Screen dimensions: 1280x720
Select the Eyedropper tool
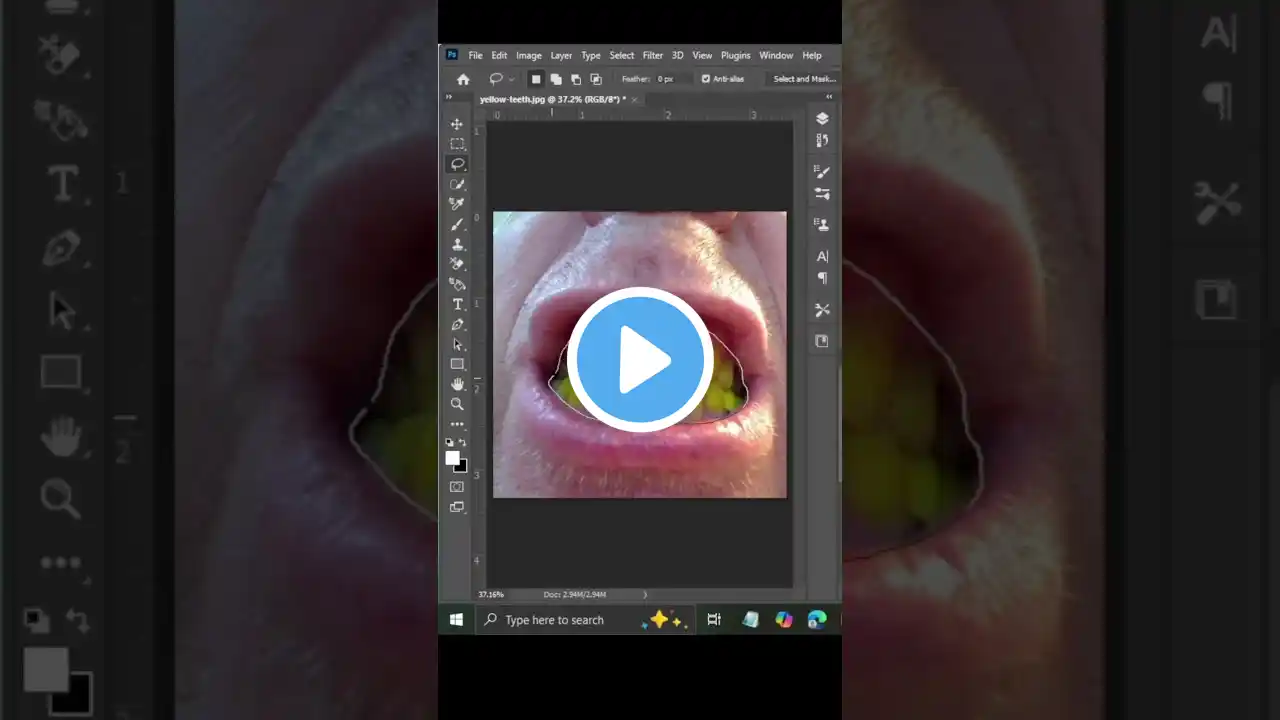click(x=457, y=204)
